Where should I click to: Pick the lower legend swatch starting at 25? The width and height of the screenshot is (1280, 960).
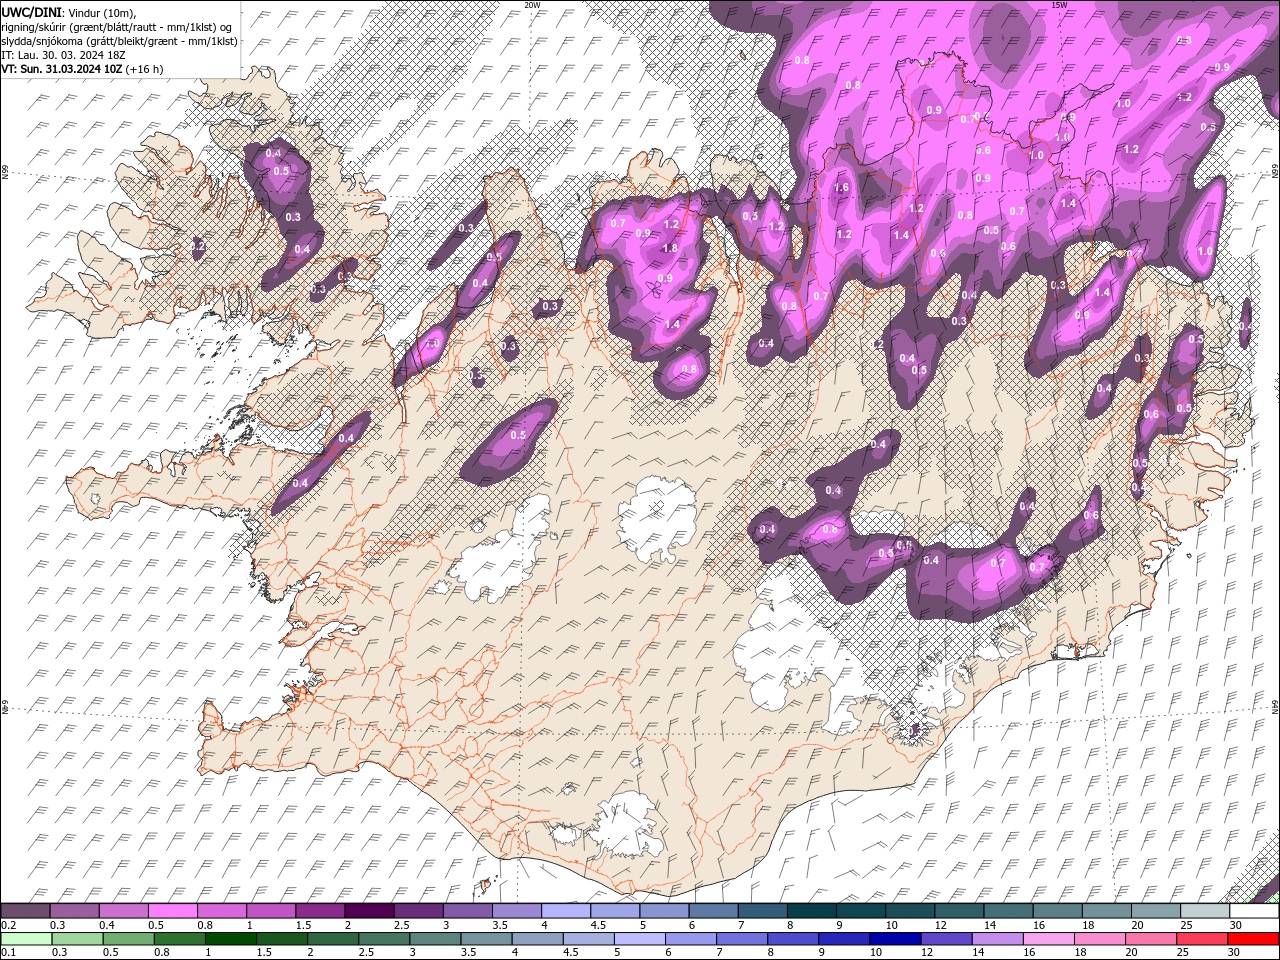(x=1200, y=939)
